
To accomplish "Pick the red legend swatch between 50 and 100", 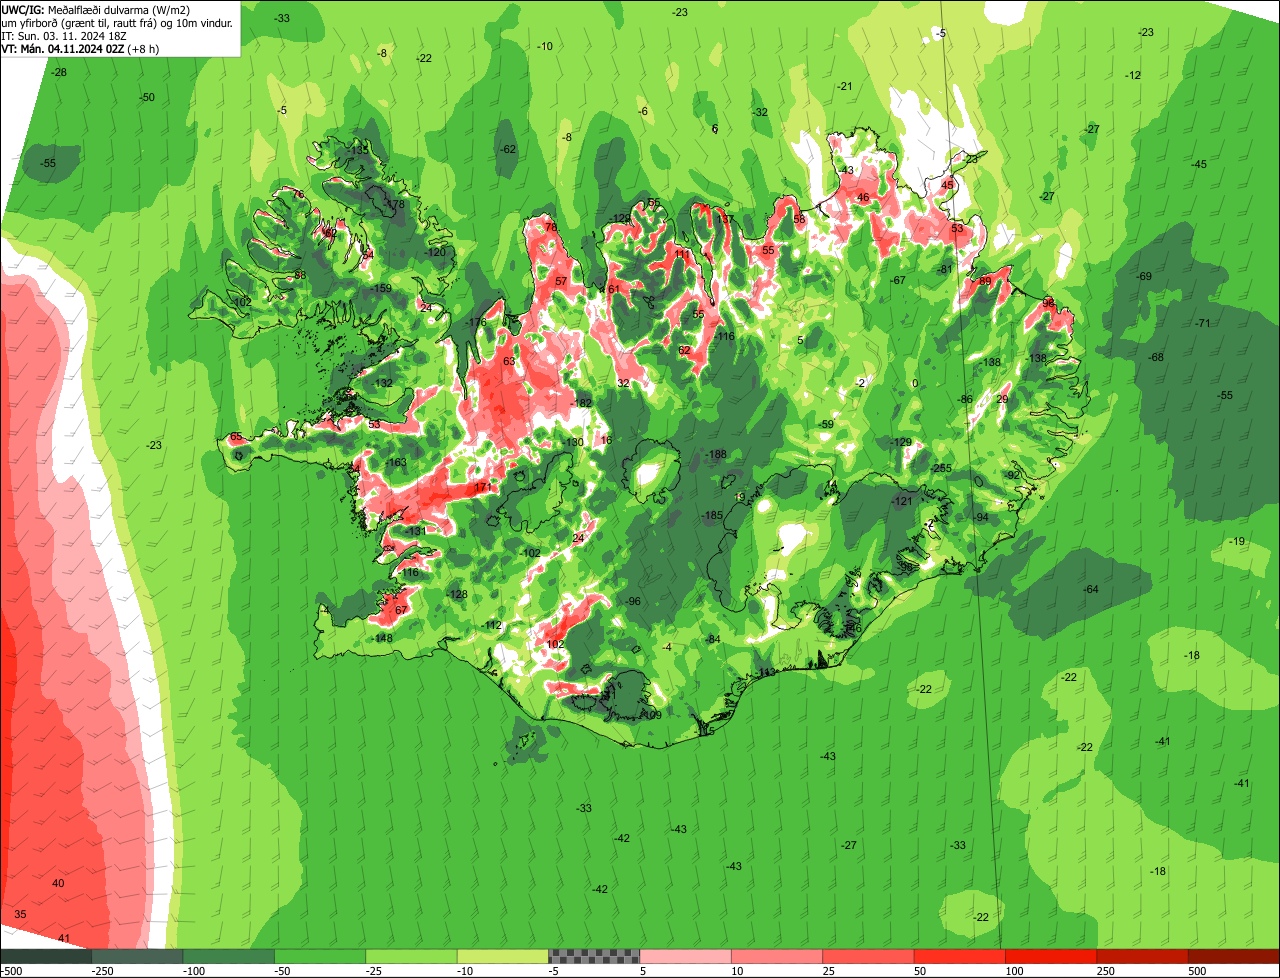I will 960,956.
